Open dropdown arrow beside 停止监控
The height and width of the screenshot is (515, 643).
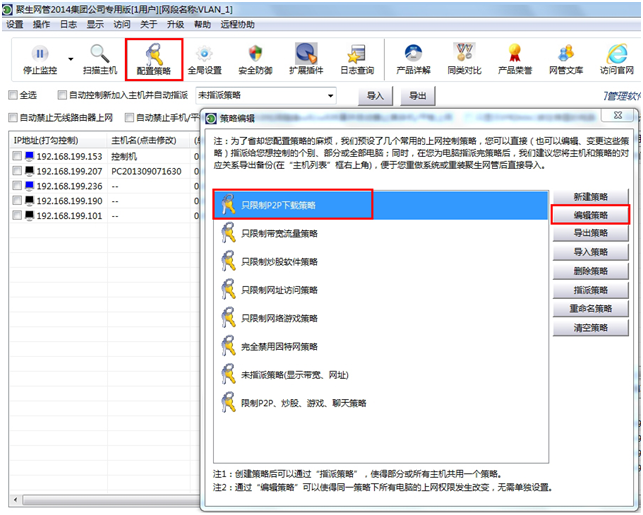[71, 59]
